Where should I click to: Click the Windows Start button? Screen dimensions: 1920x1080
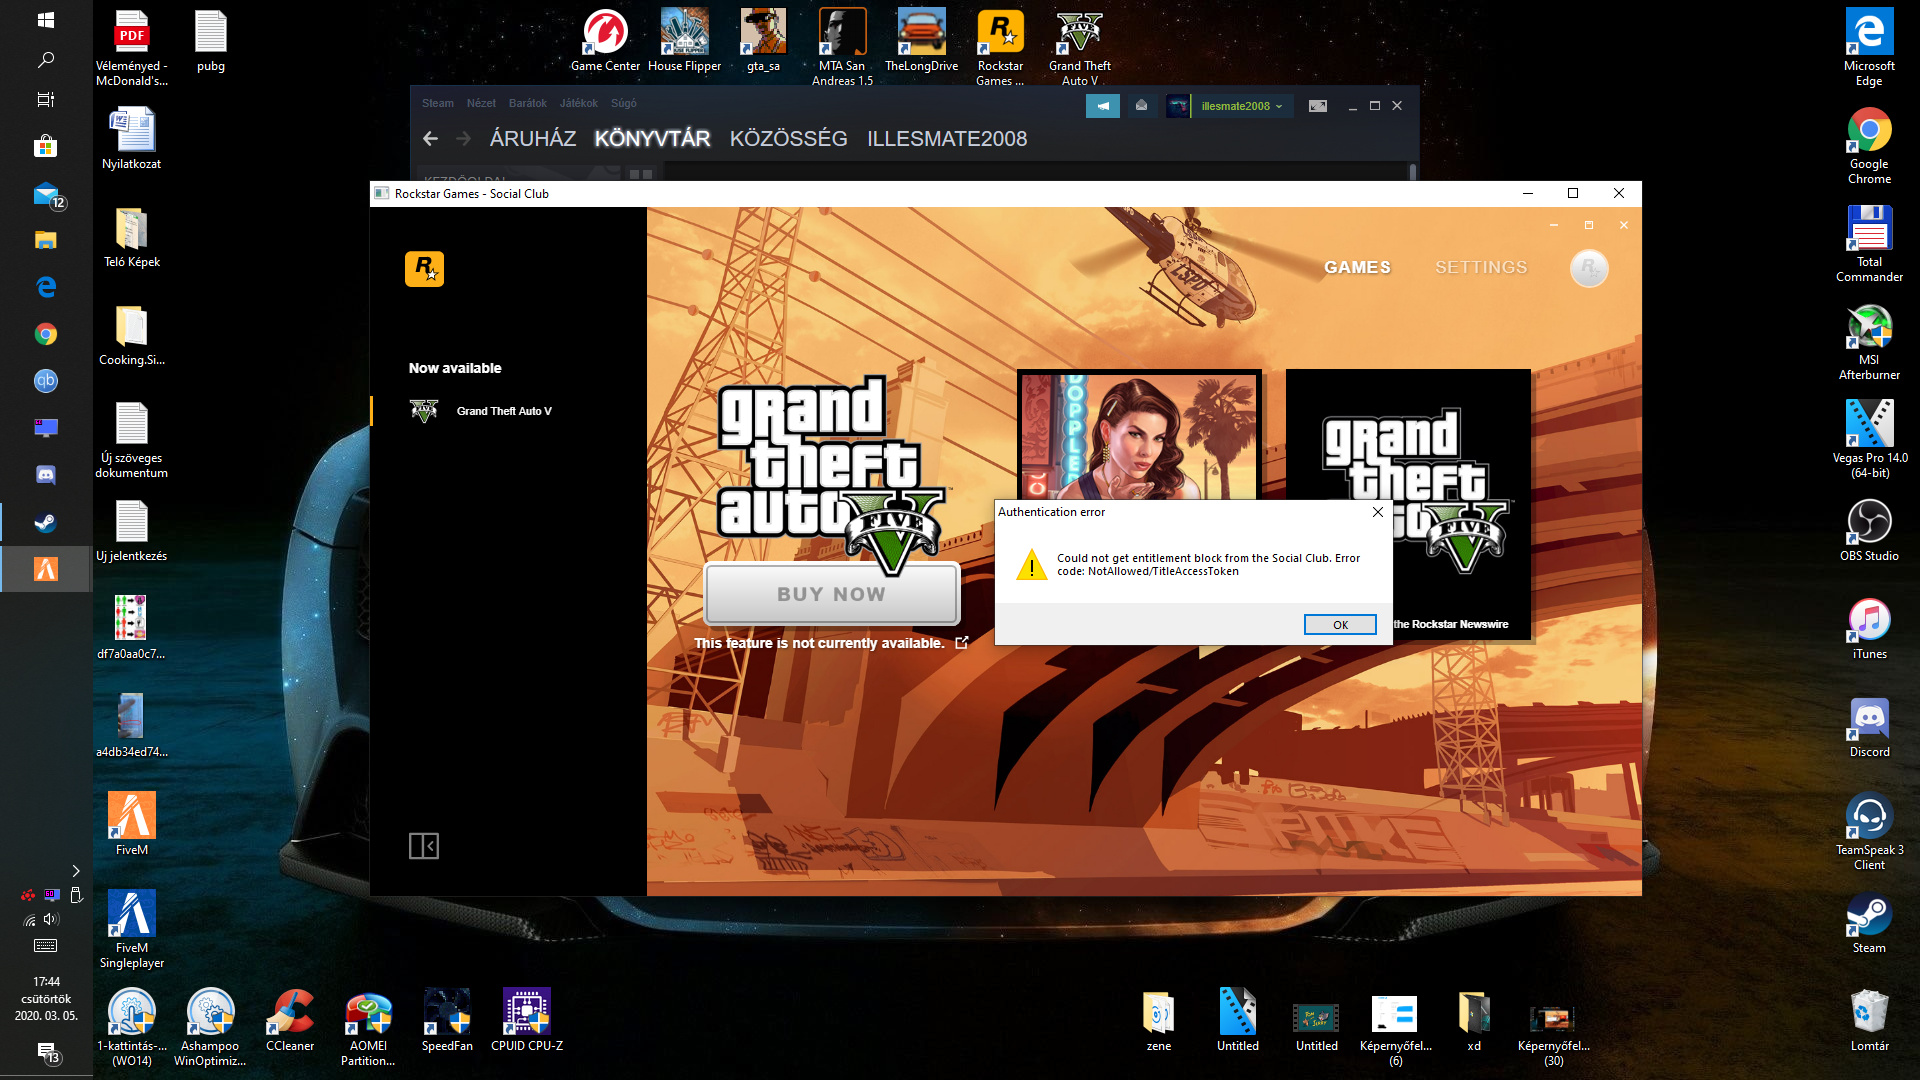46,19
